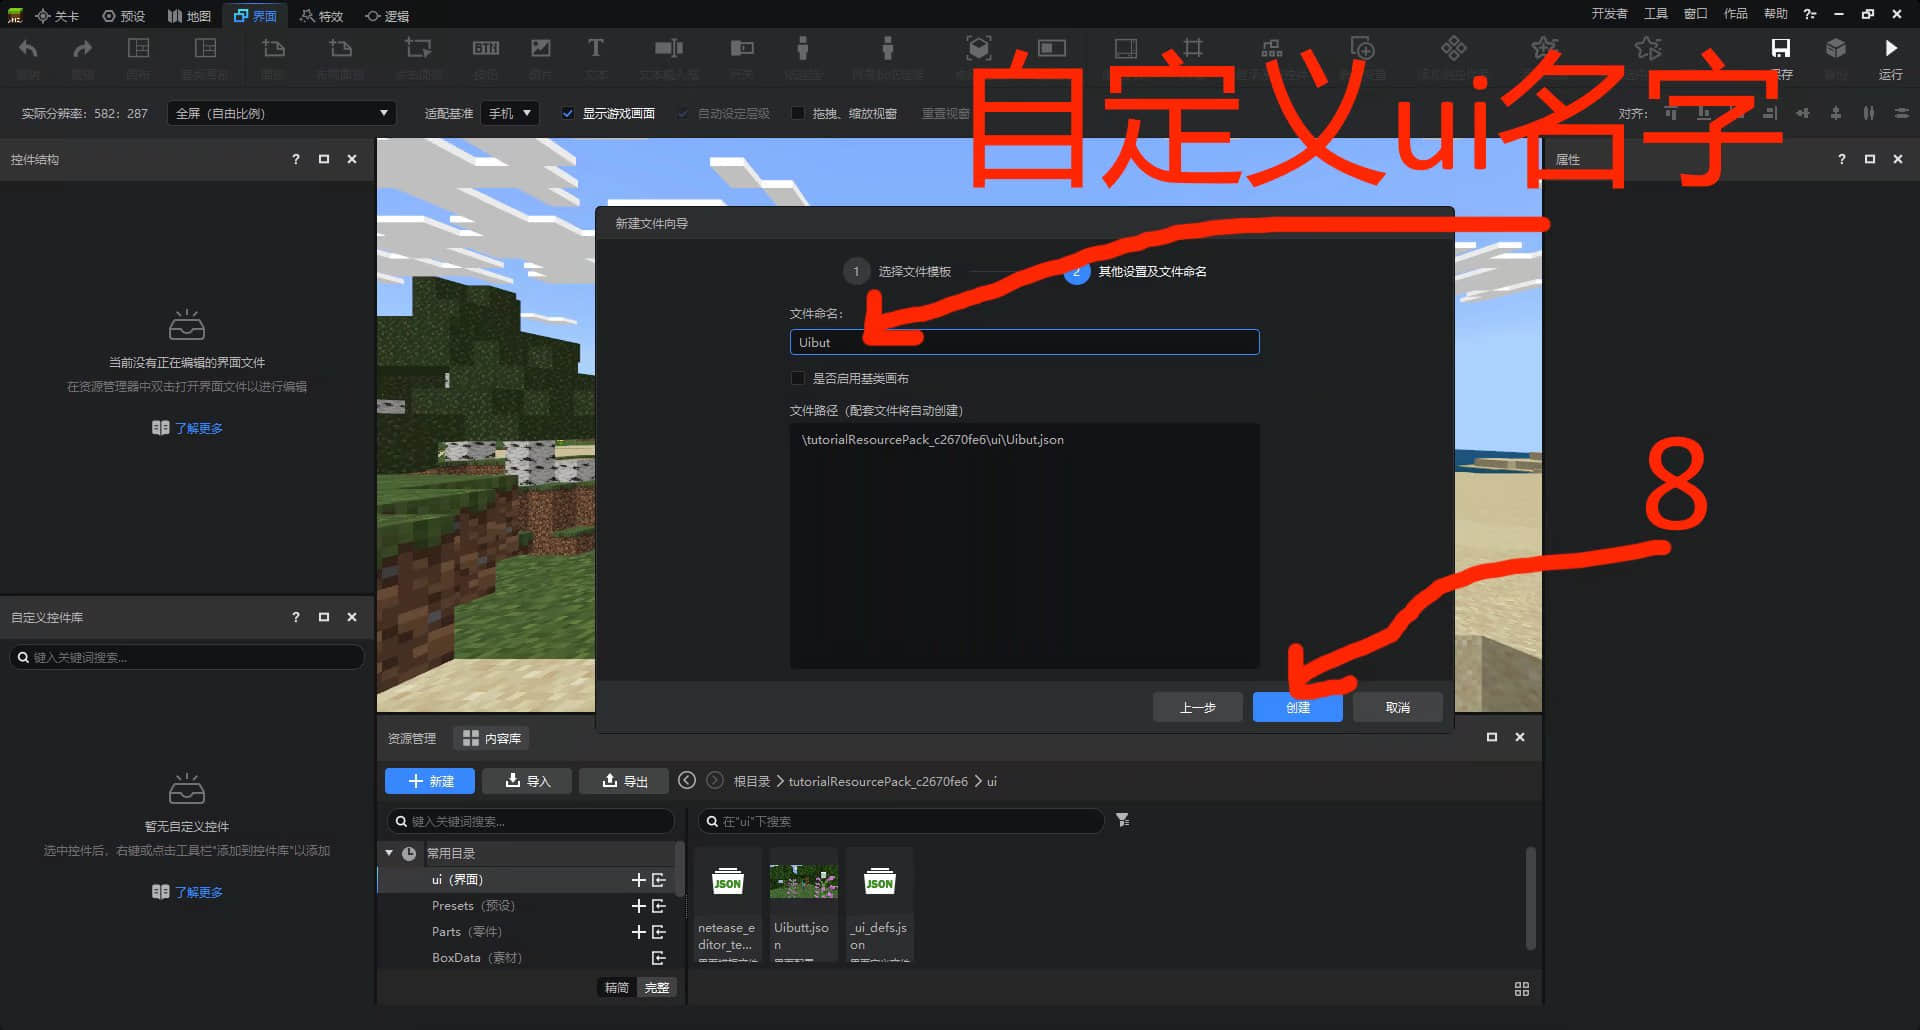Click the undo arrow in toolbar
Screen dimensions: 1920x1030
[28, 49]
